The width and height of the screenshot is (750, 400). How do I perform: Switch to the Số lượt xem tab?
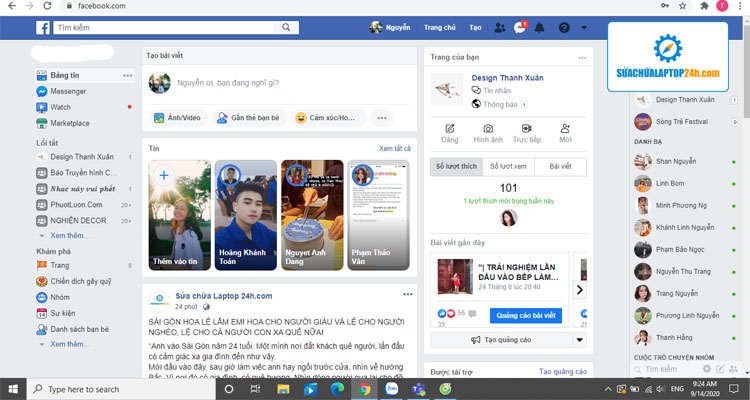pyautogui.click(x=507, y=166)
